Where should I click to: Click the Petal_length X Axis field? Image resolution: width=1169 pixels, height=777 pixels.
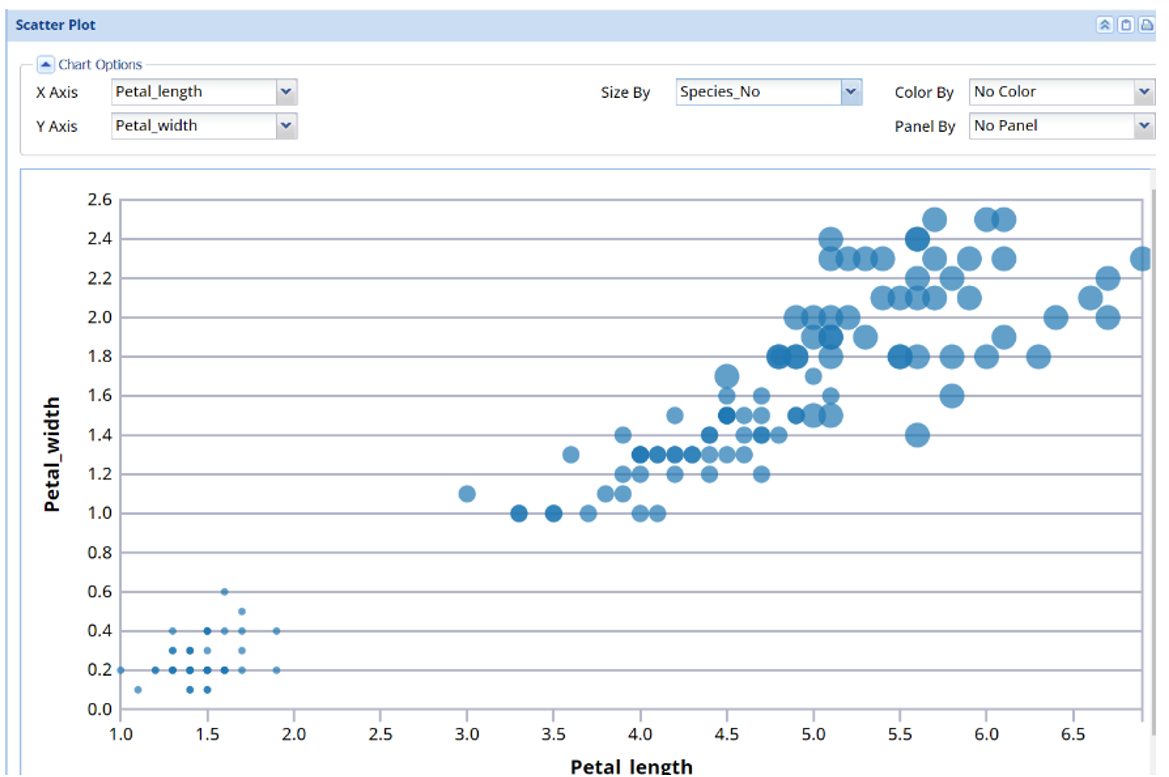click(x=193, y=92)
